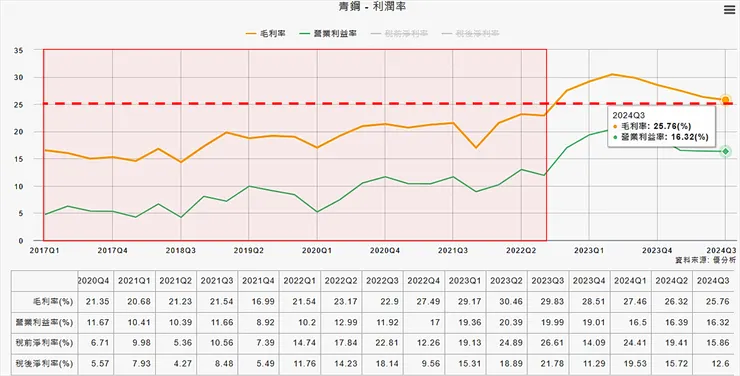Image resolution: width=740 pixels, height=376 pixels.
Task: Click pre-tax margin cell 22.81
Action: click(382, 343)
